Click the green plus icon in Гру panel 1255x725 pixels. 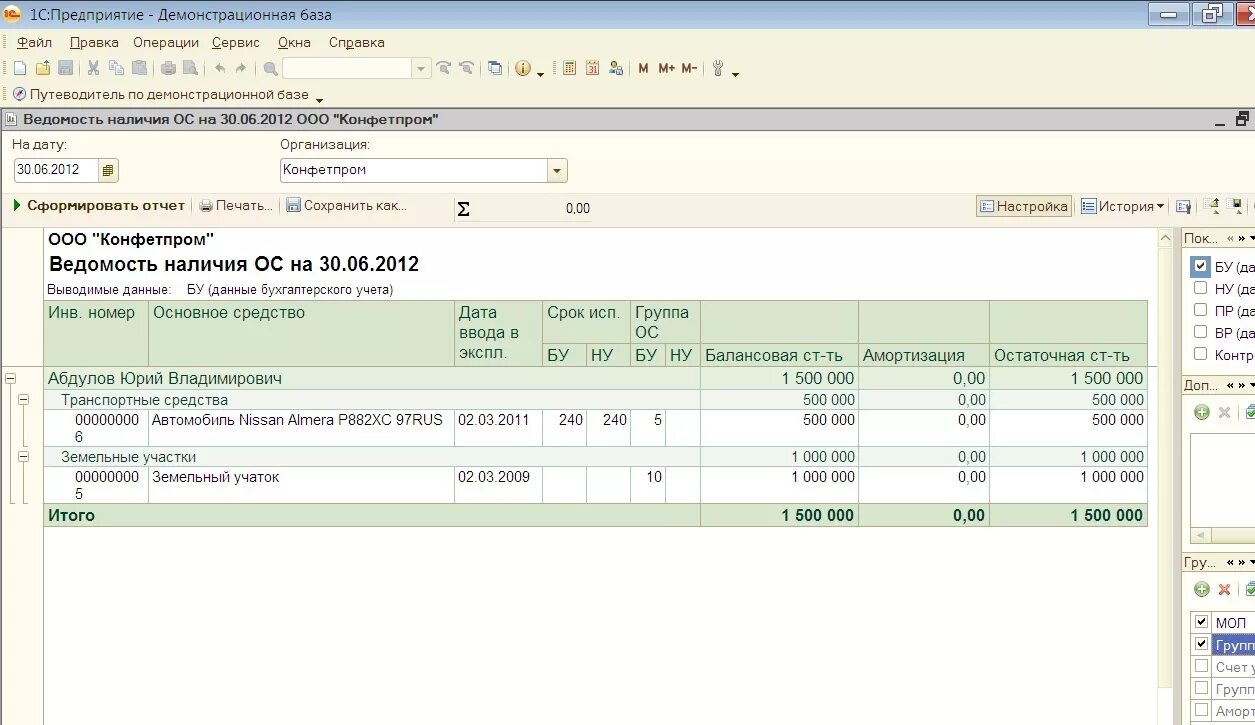point(1202,590)
